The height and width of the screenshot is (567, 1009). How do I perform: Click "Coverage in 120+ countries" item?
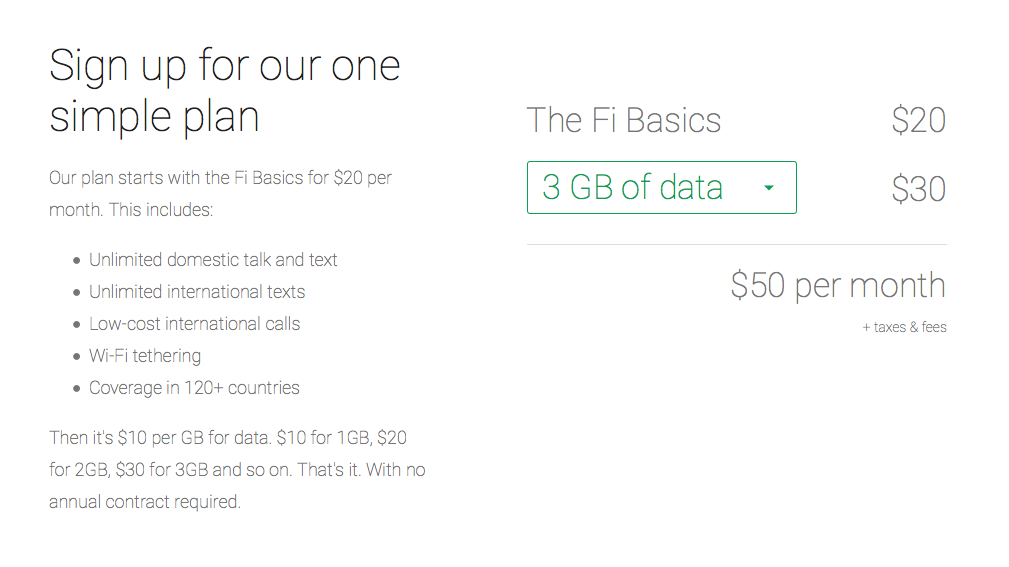tap(194, 388)
